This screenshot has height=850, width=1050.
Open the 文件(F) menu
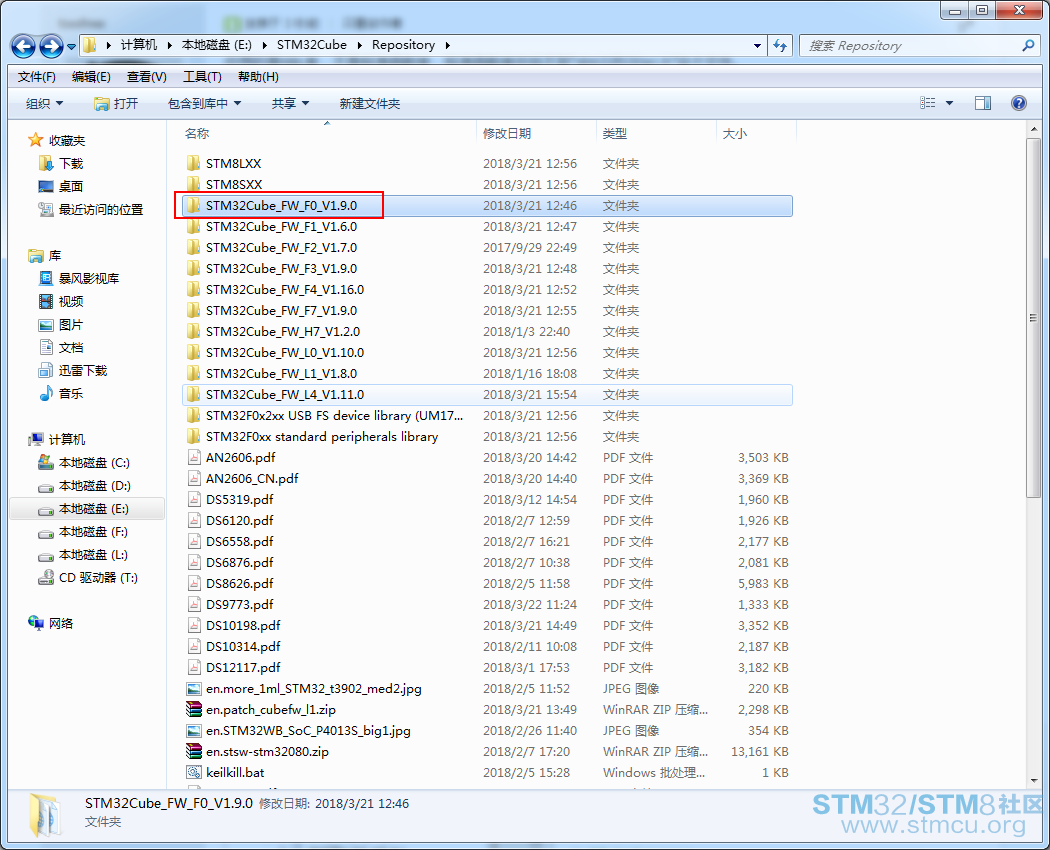(36, 77)
